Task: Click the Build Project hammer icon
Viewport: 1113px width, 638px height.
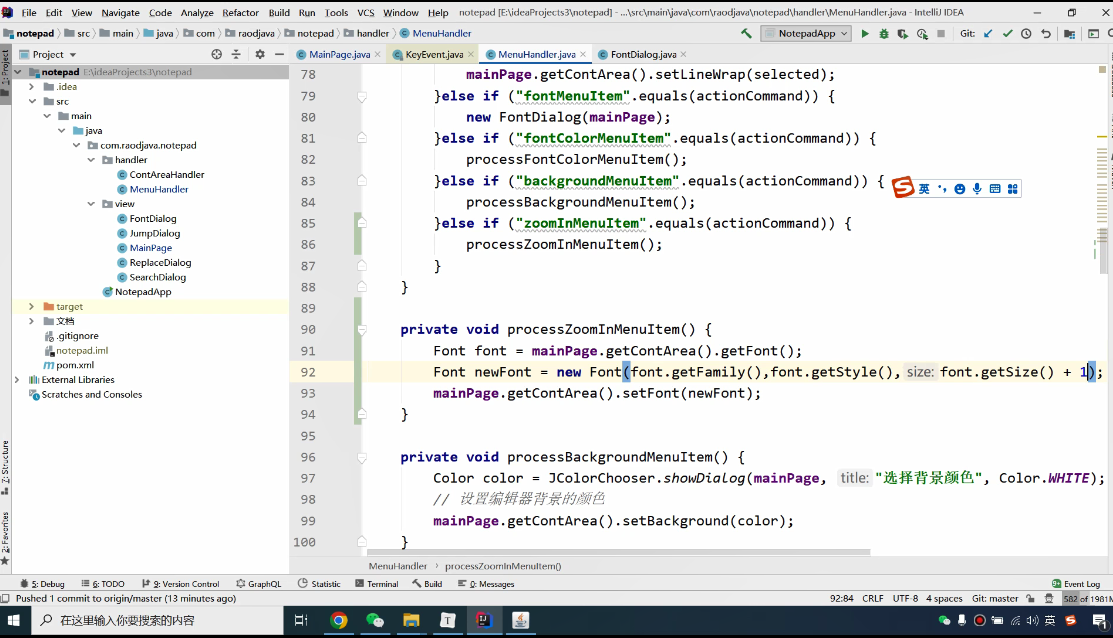Action: tap(746, 33)
